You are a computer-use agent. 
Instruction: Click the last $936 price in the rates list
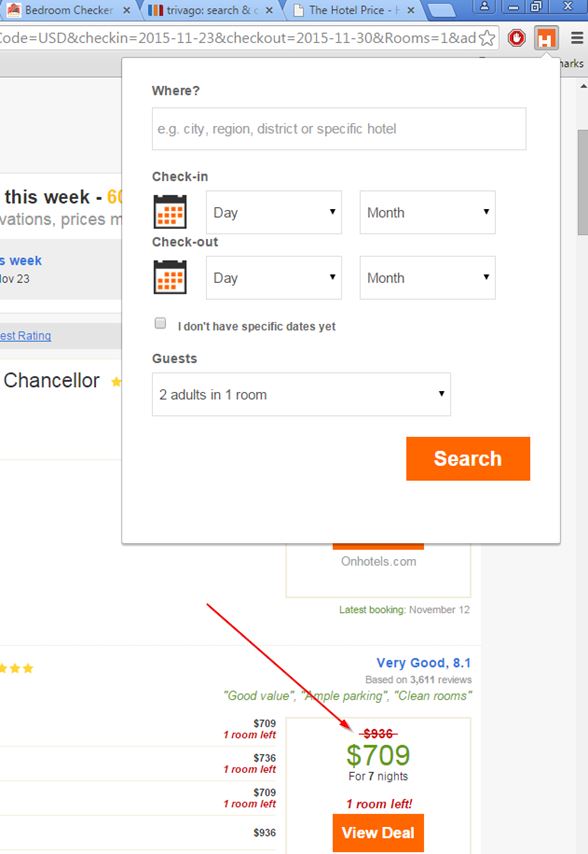point(265,832)
